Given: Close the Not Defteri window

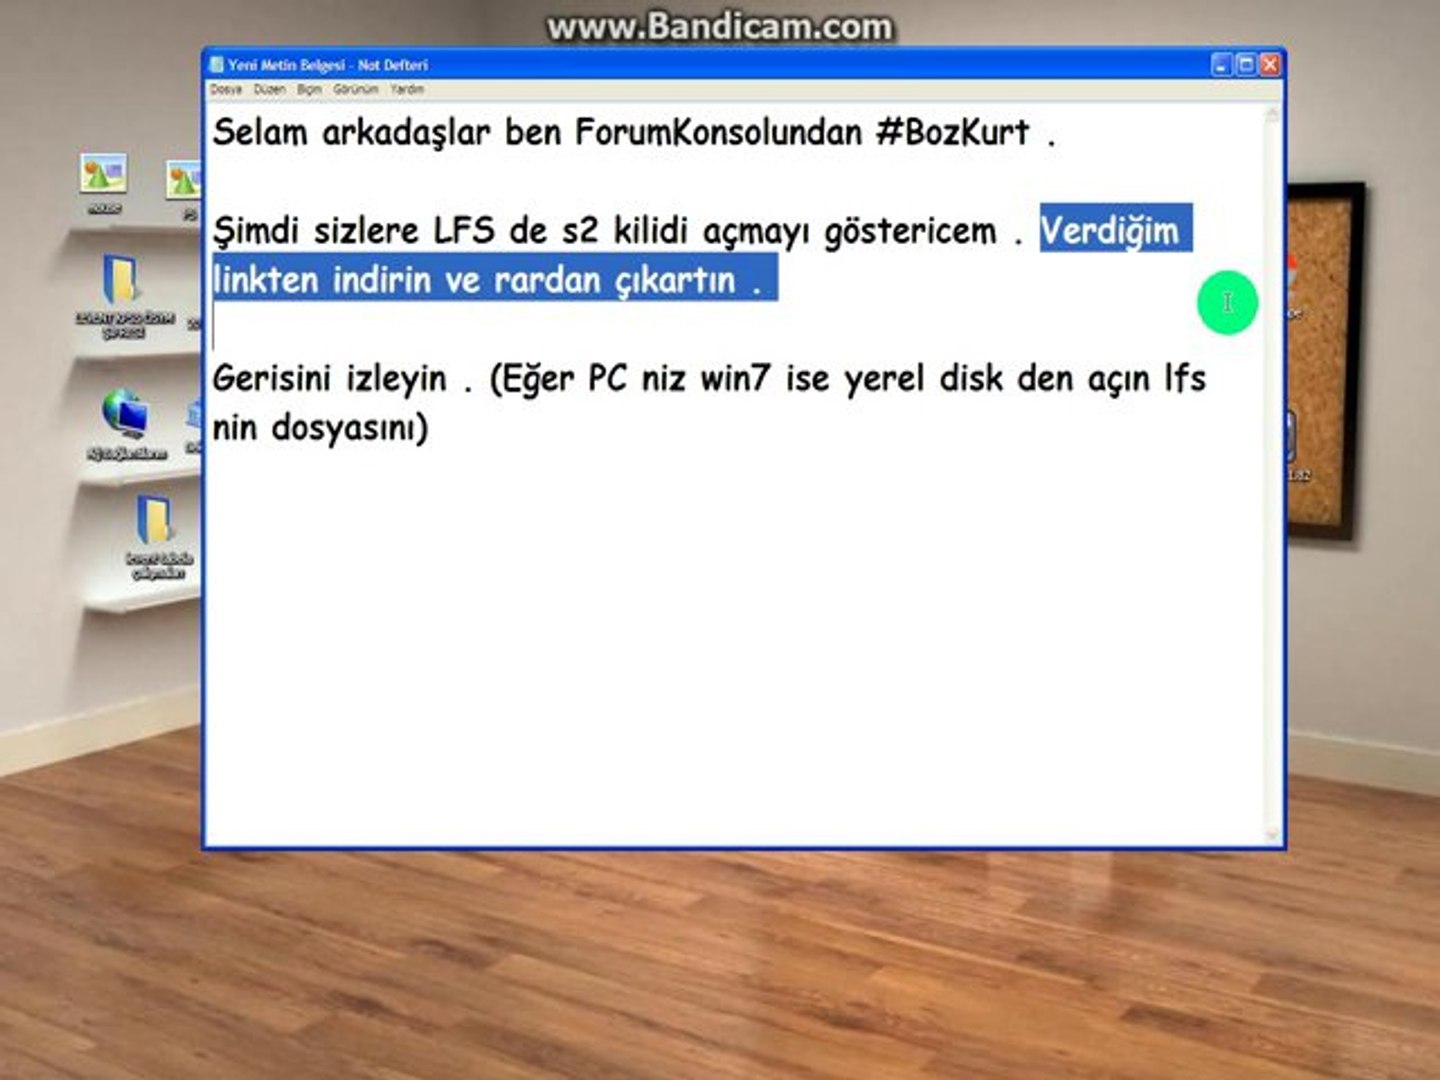Looking at the screenshot, I should click(x=1270, y=65).
